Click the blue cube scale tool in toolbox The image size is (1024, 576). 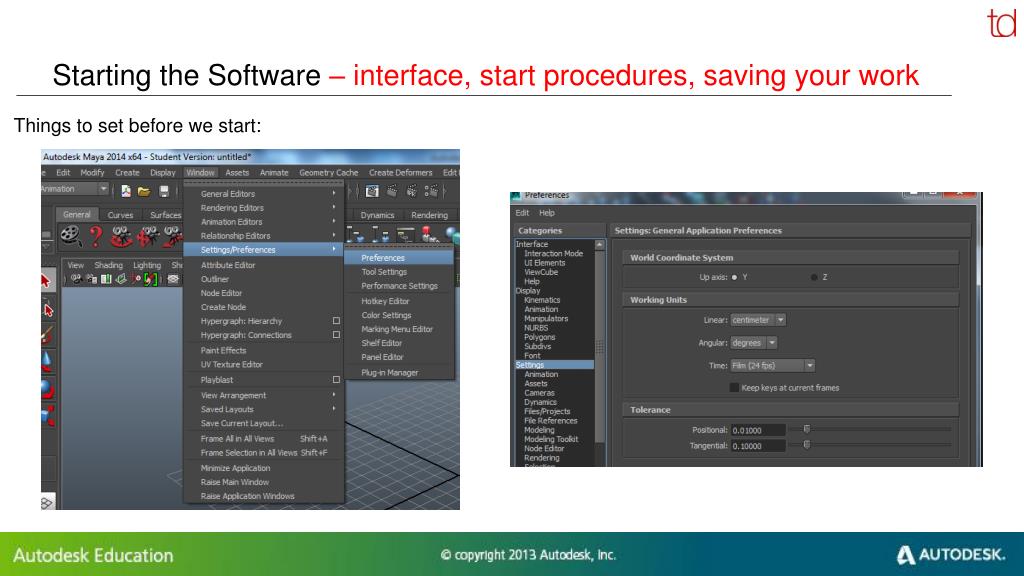pyautogui.click(x=48, y=415)
